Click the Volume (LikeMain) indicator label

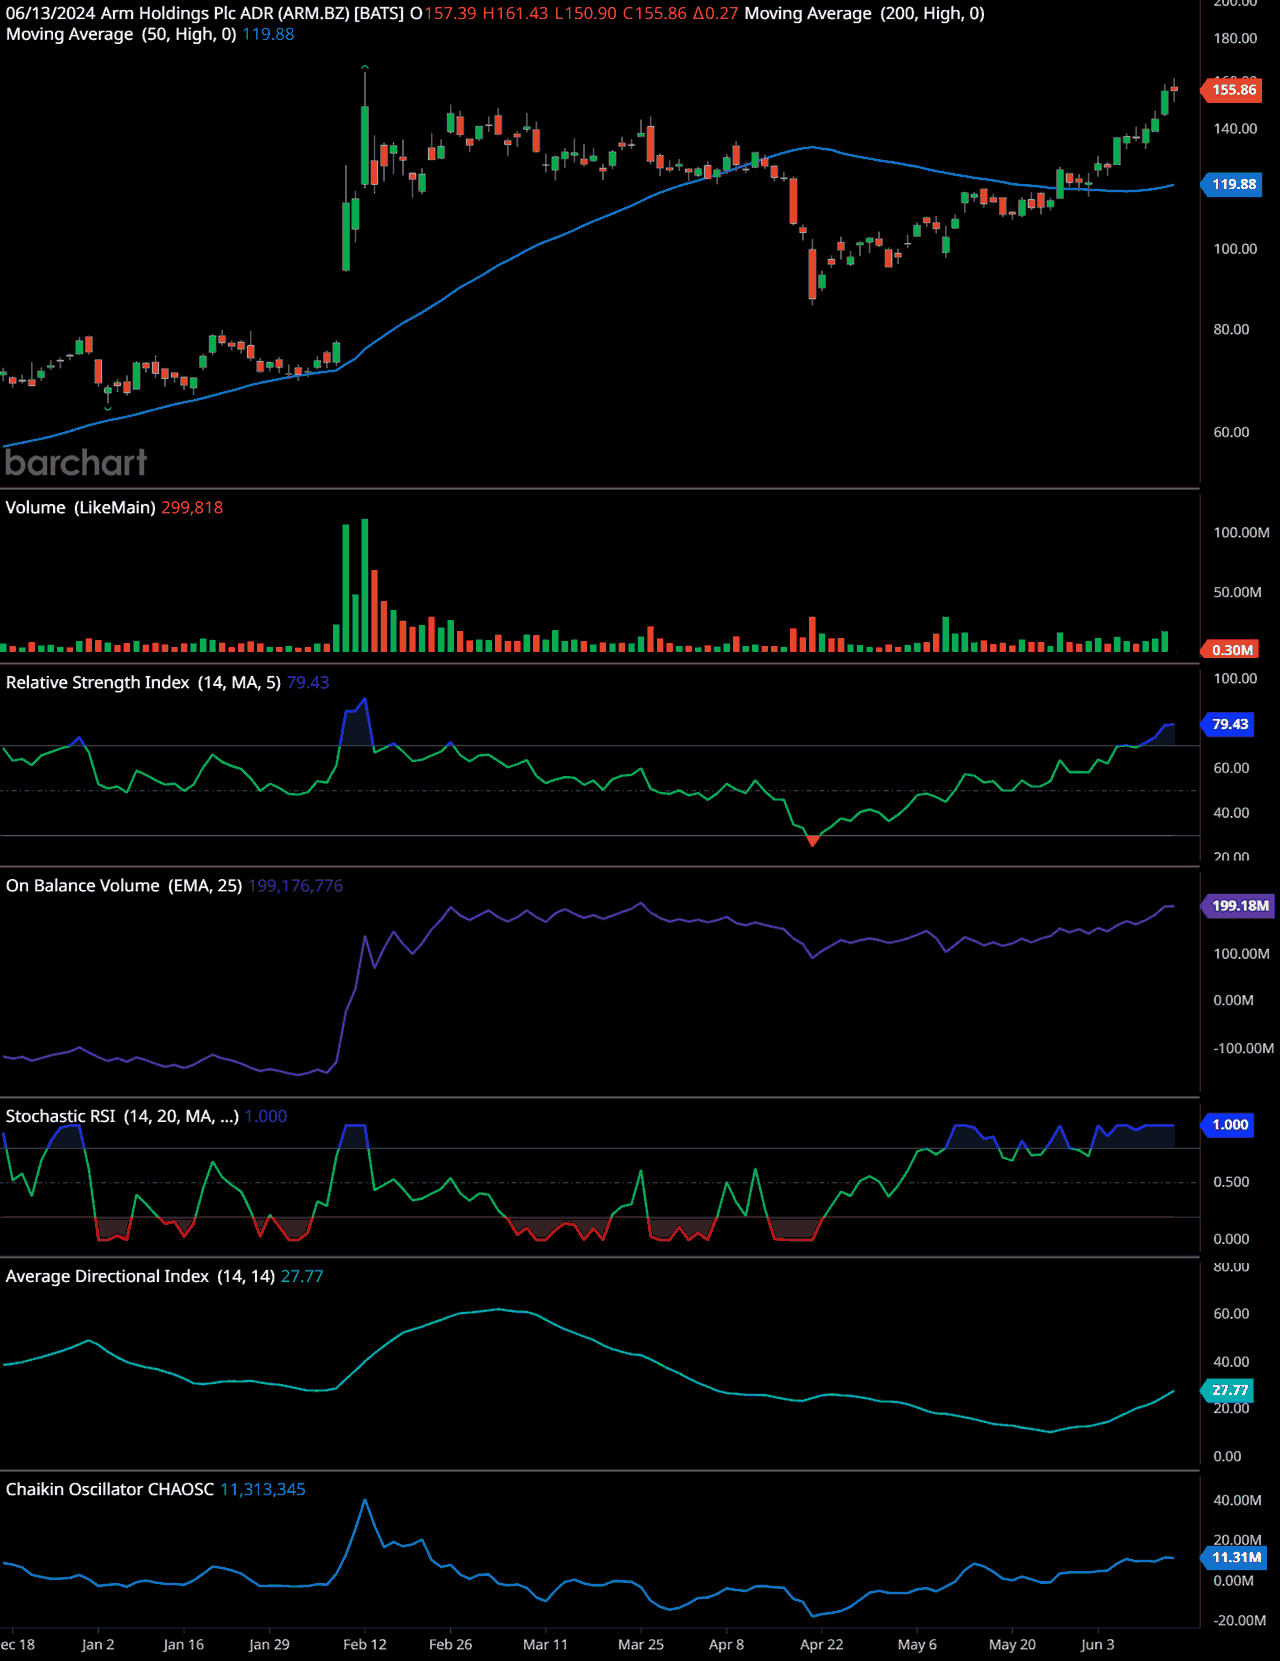tap(80, 507)
